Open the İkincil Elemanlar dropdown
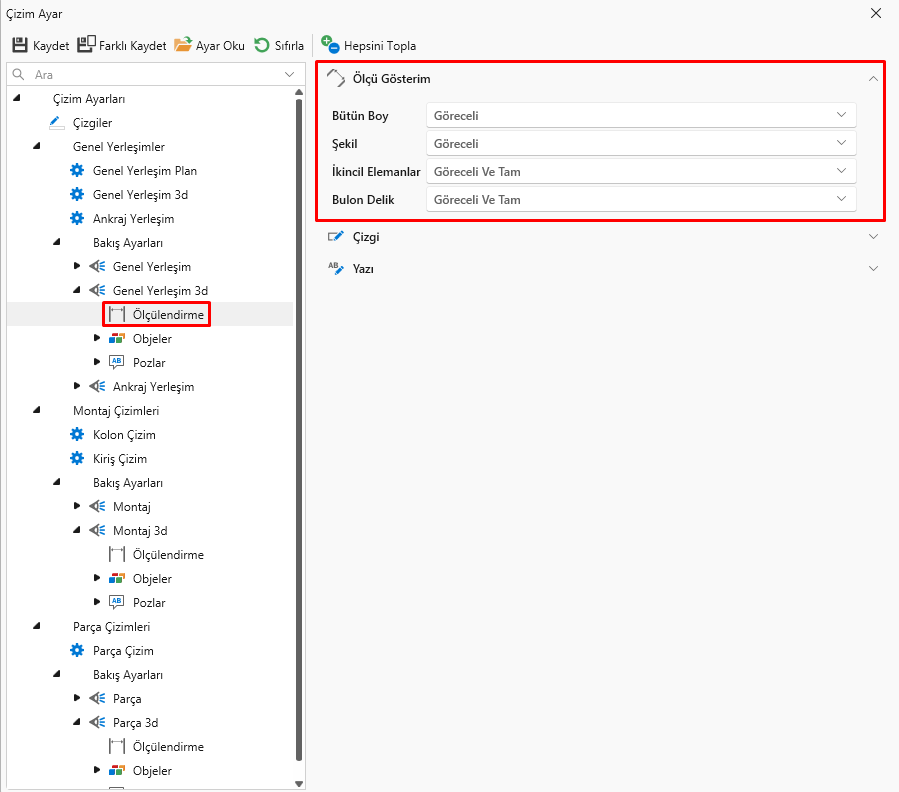This screenshot has width=899, height=792. pyautogui.click(x=641, y=172)
